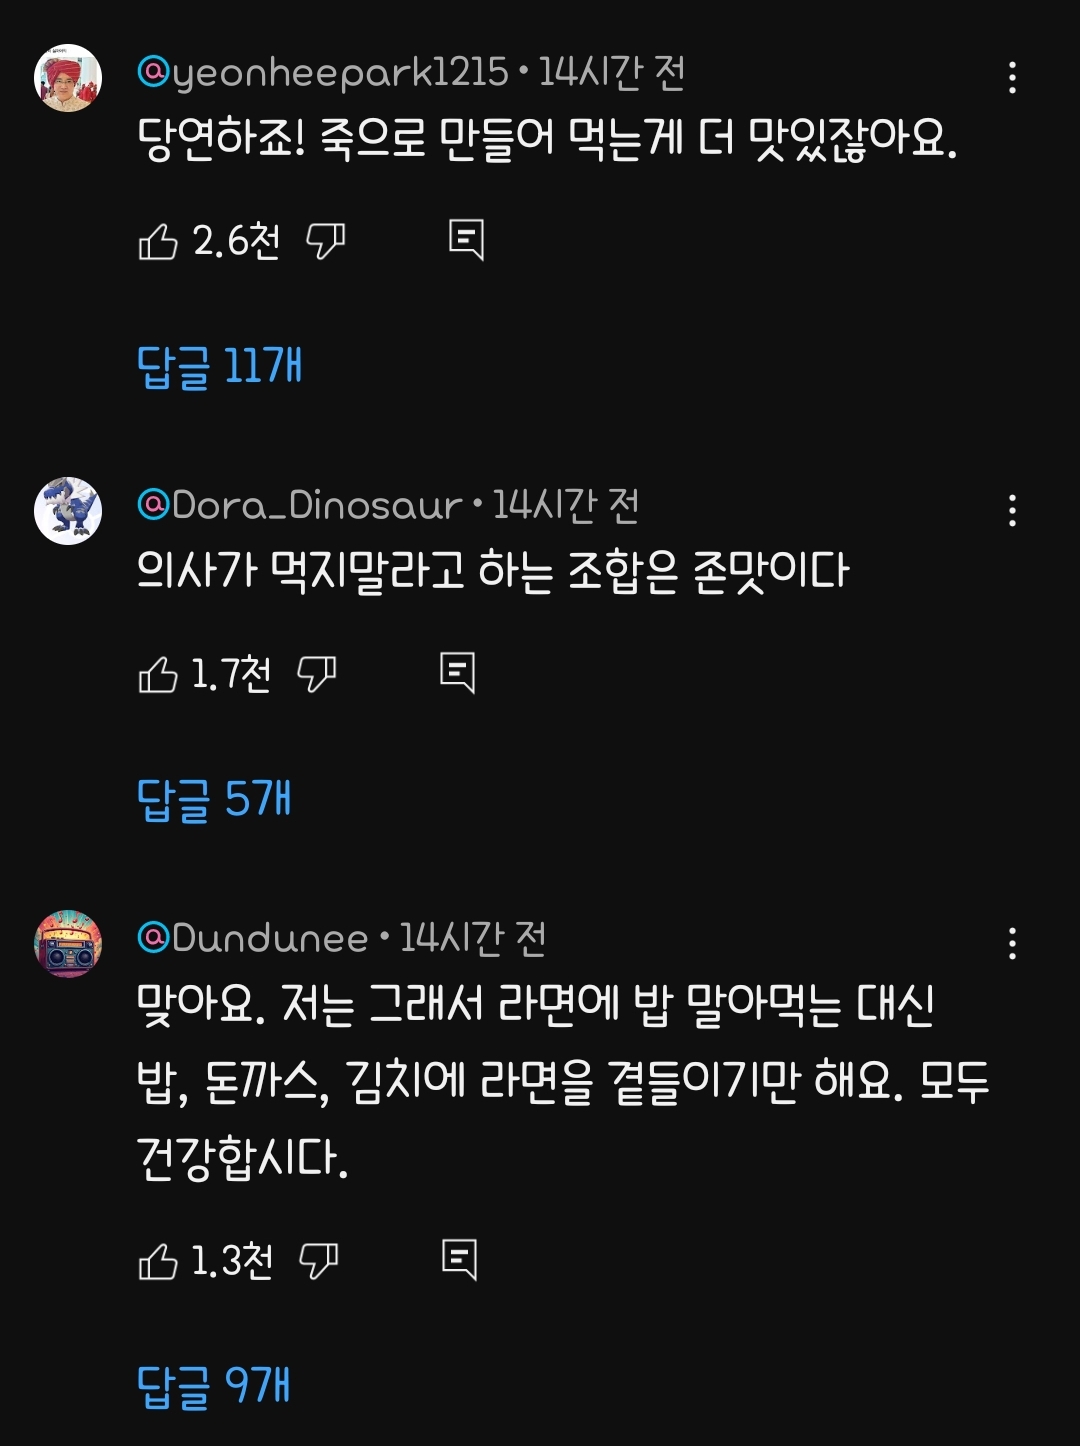The width and height of the screenshot is (1080, 1446).
Task: Like the comment from Dundunee
Action: 158,1262
